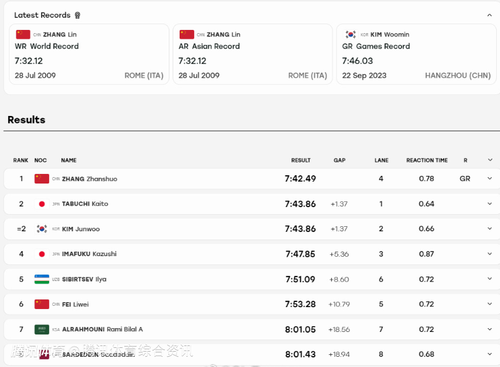500x367 pixels.
Task: Open ALRAHMOUNI Rami Bilal A name
Action: click(103, 329)
